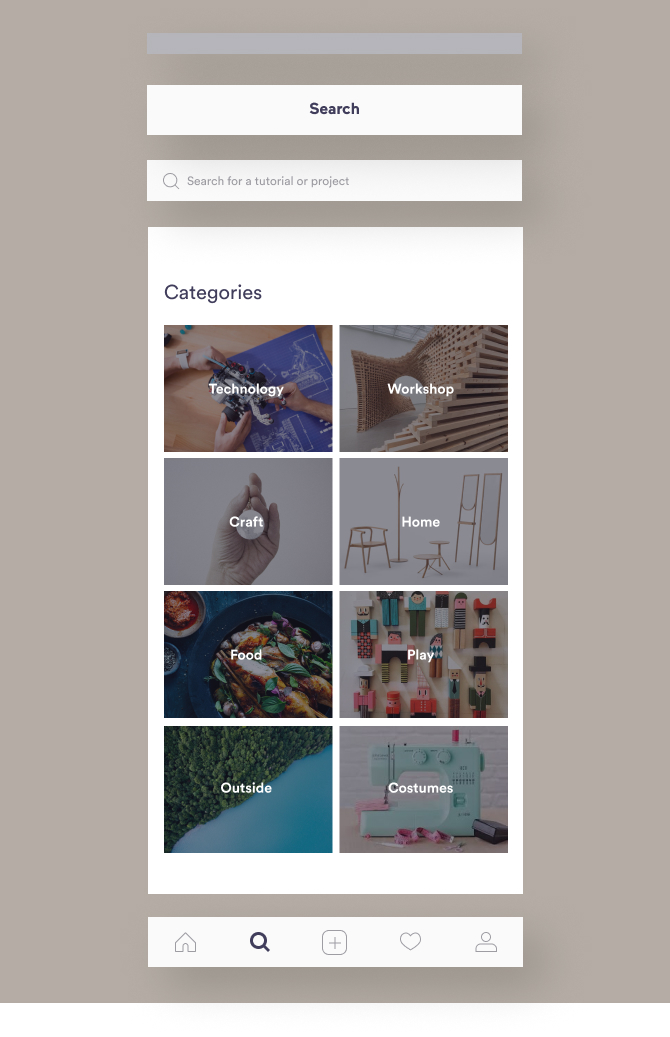Click the Technology label text
This screenshot has height=1037, width=670.
[x=246, y=389]
